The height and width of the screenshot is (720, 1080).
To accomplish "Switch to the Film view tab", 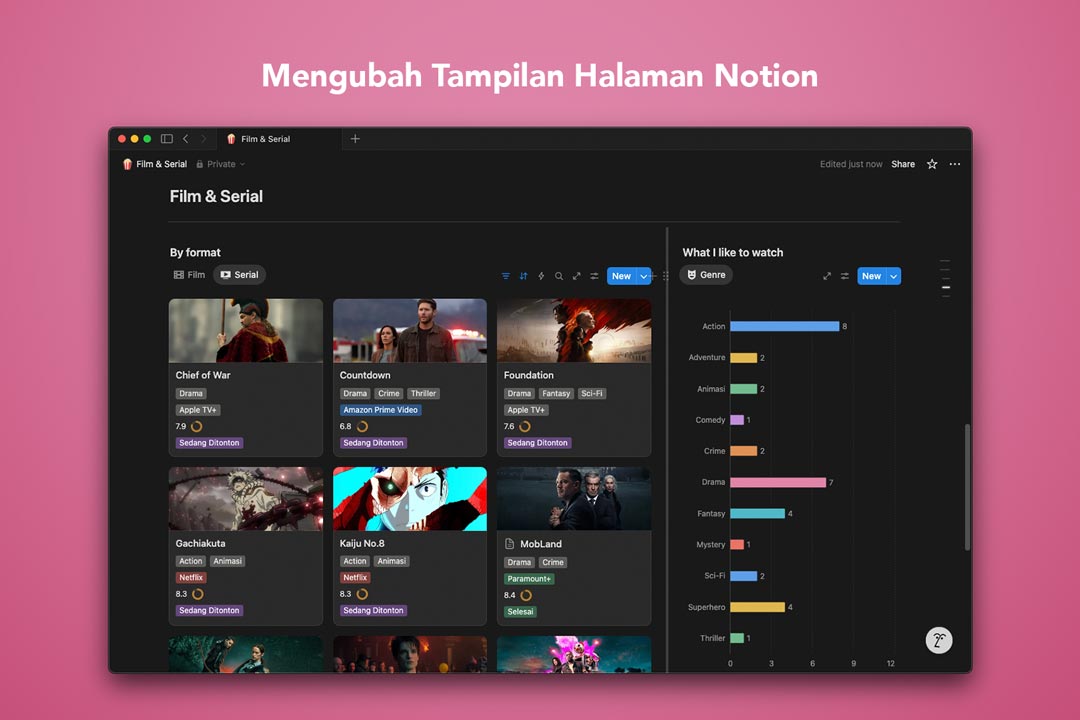I will (x=189, y=274).
